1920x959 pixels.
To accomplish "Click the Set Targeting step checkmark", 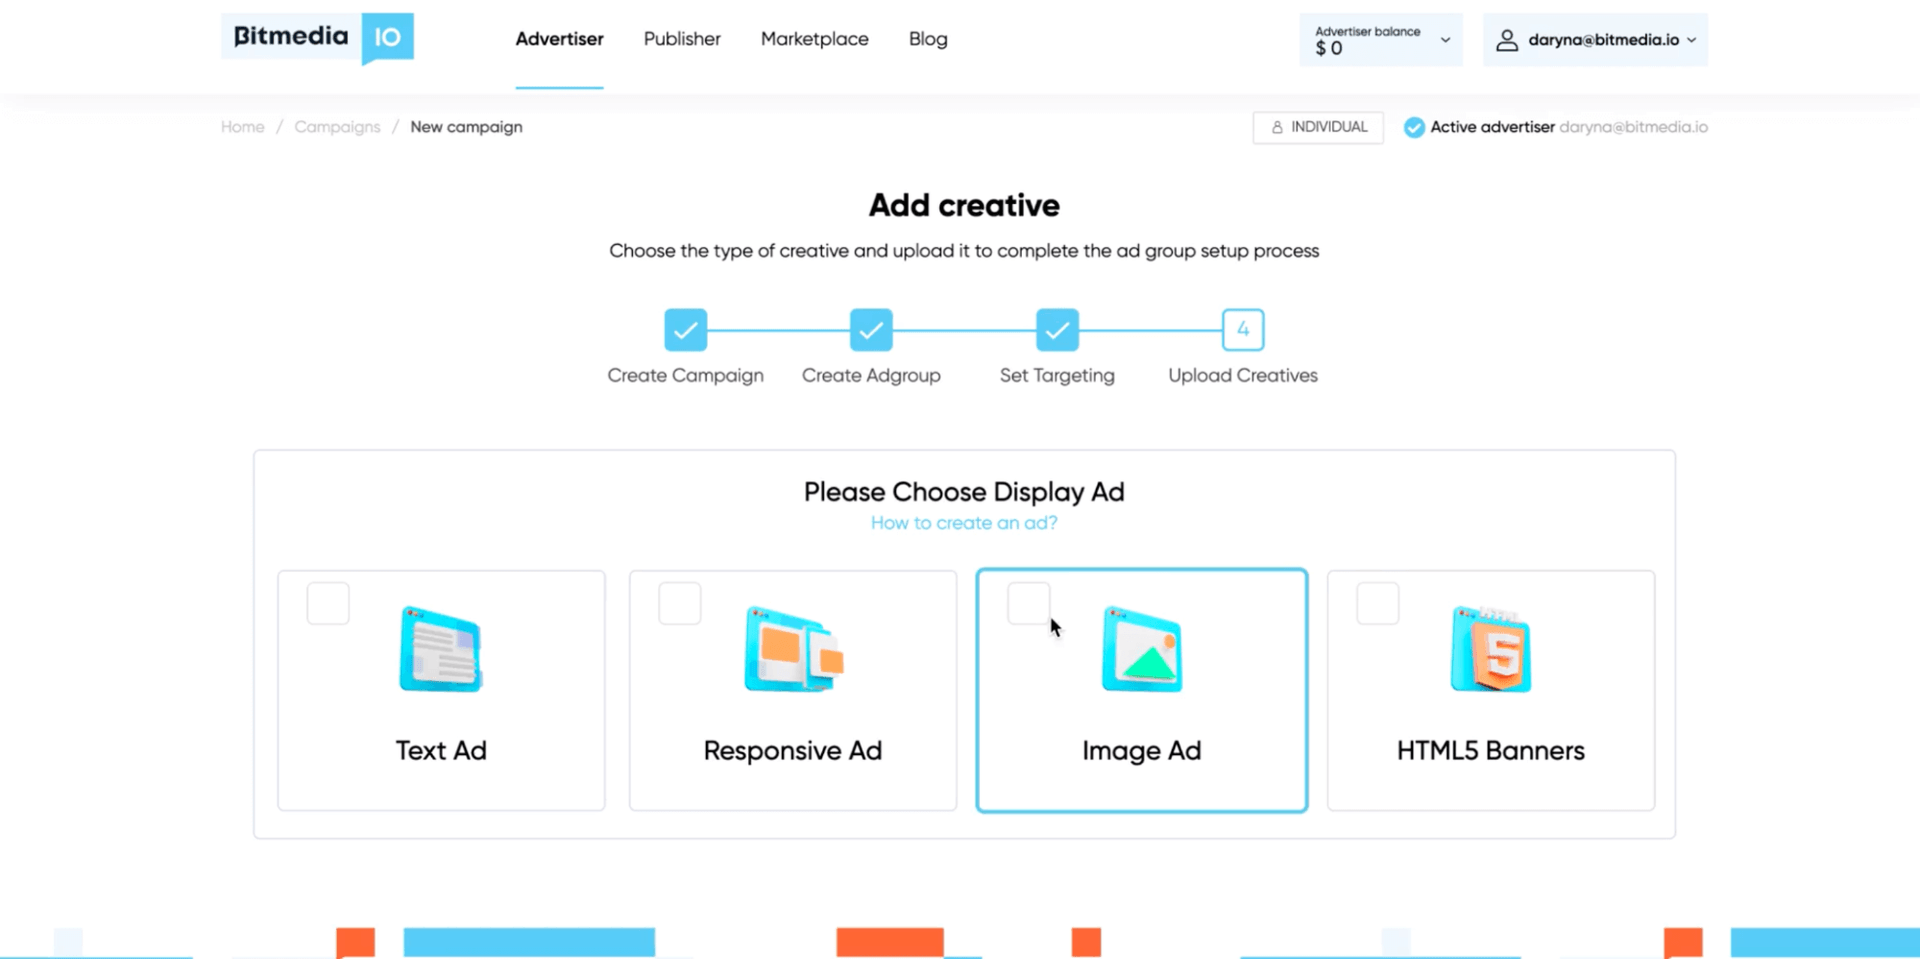I will coord(1057,329).
